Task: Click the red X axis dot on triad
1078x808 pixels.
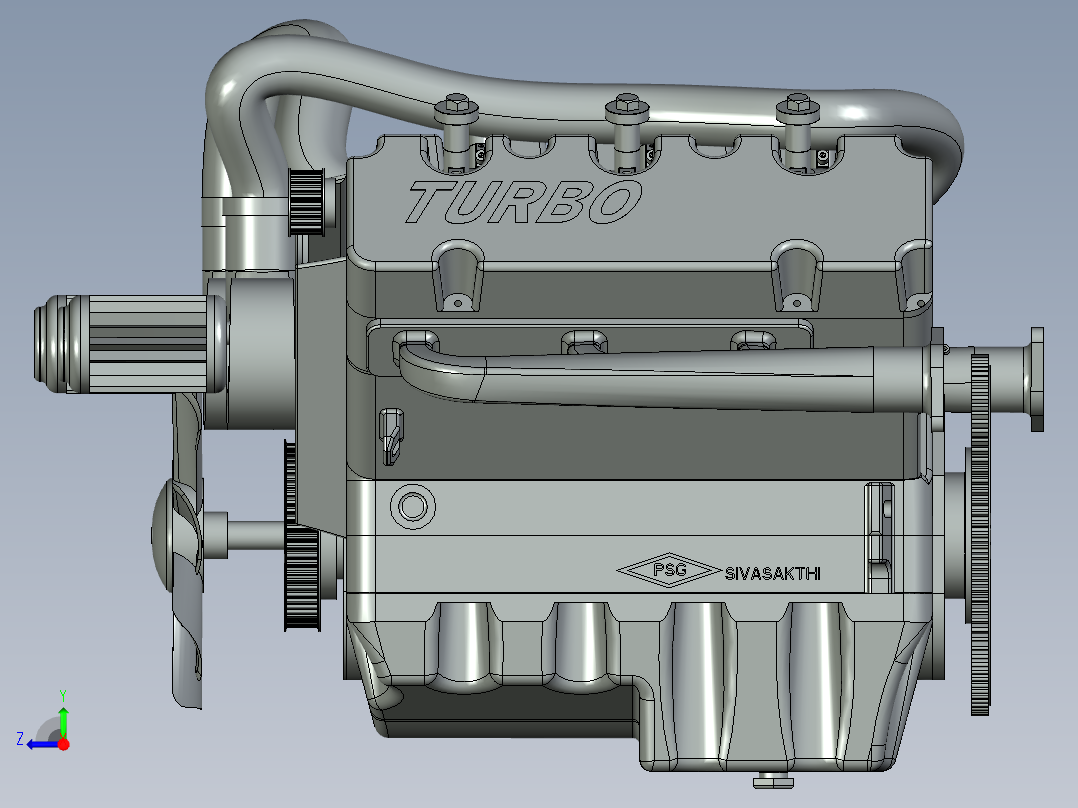Action: click(x=63, y=744)
